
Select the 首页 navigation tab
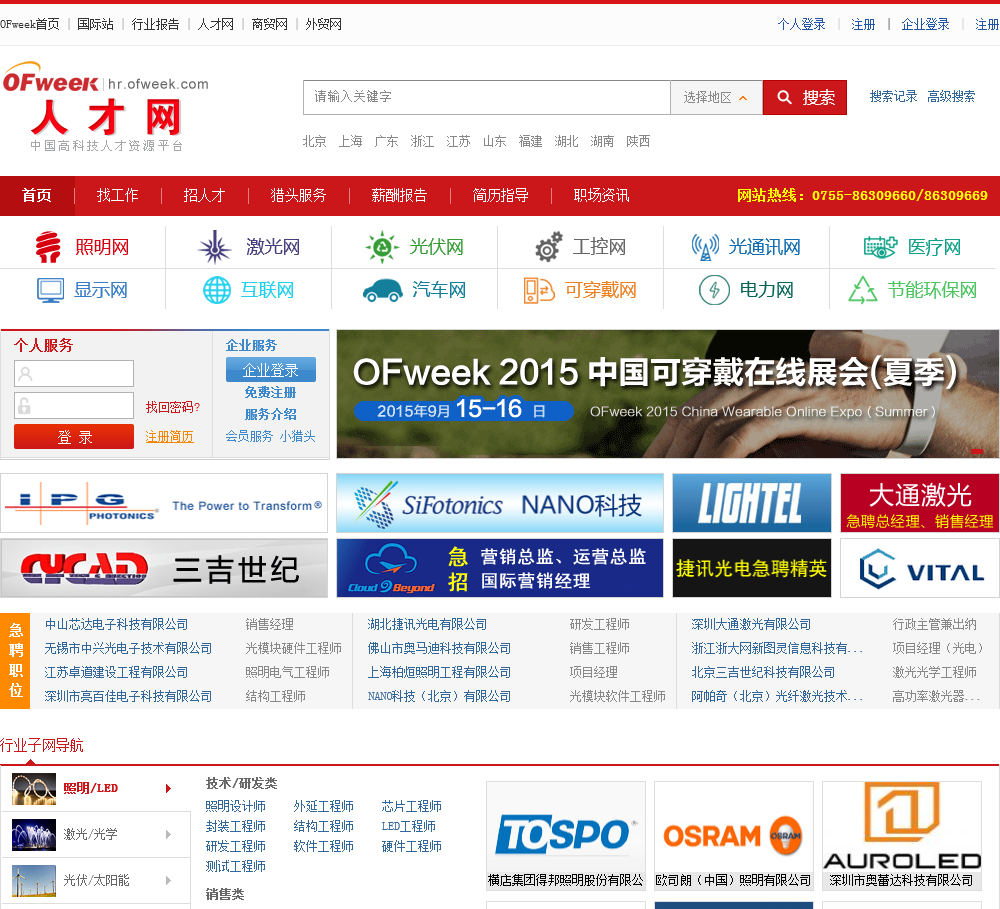(x=37, y=195)
